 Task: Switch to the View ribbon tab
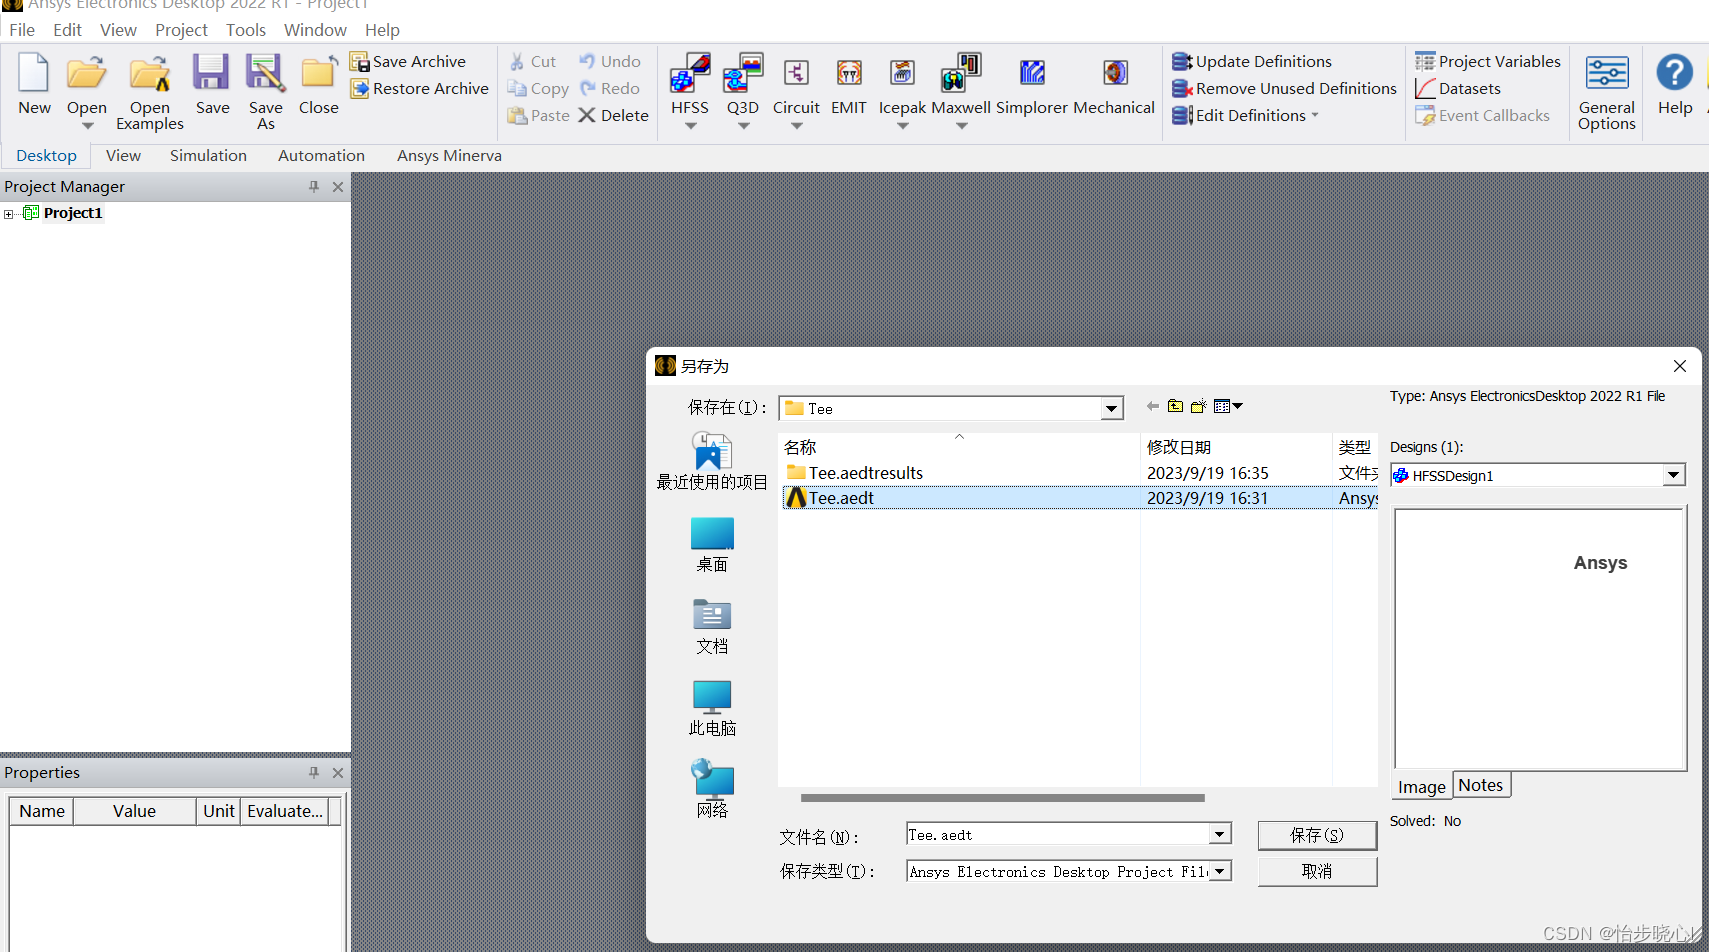(x=123, y=156)
